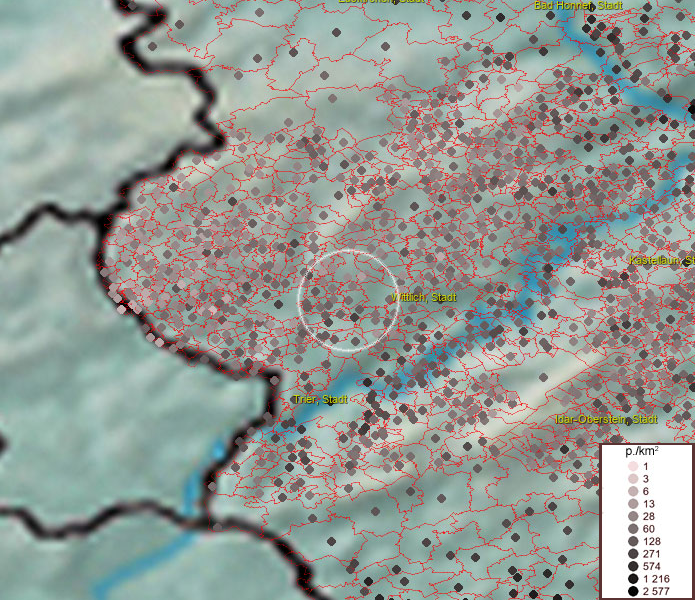Click the Wittlich, Stadt map label
695x600 pixels.
click(x=424, y=297)
